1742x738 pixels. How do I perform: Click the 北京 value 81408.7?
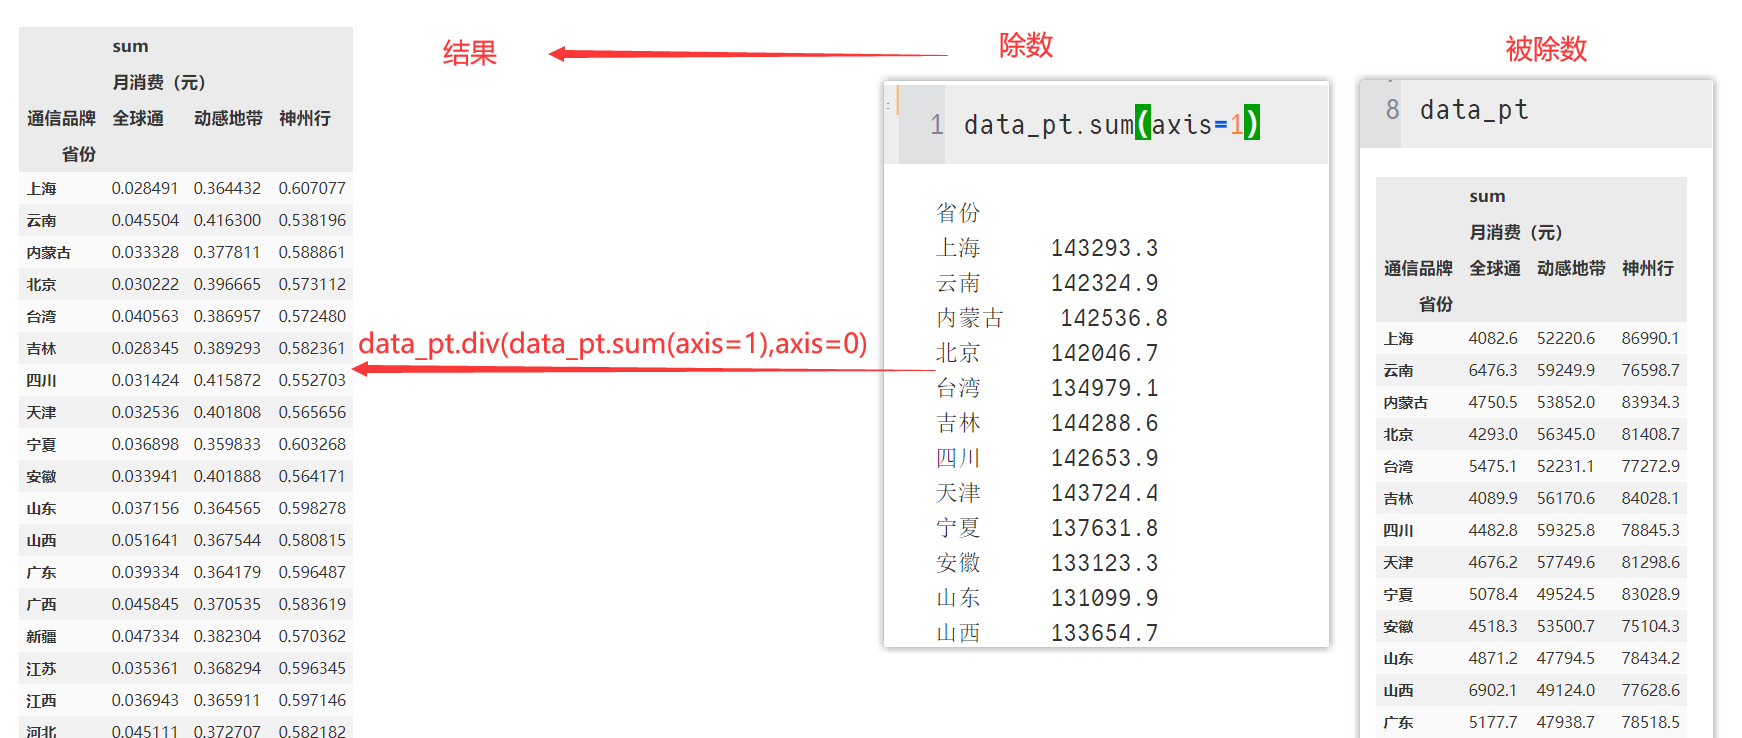point(1651,434)
